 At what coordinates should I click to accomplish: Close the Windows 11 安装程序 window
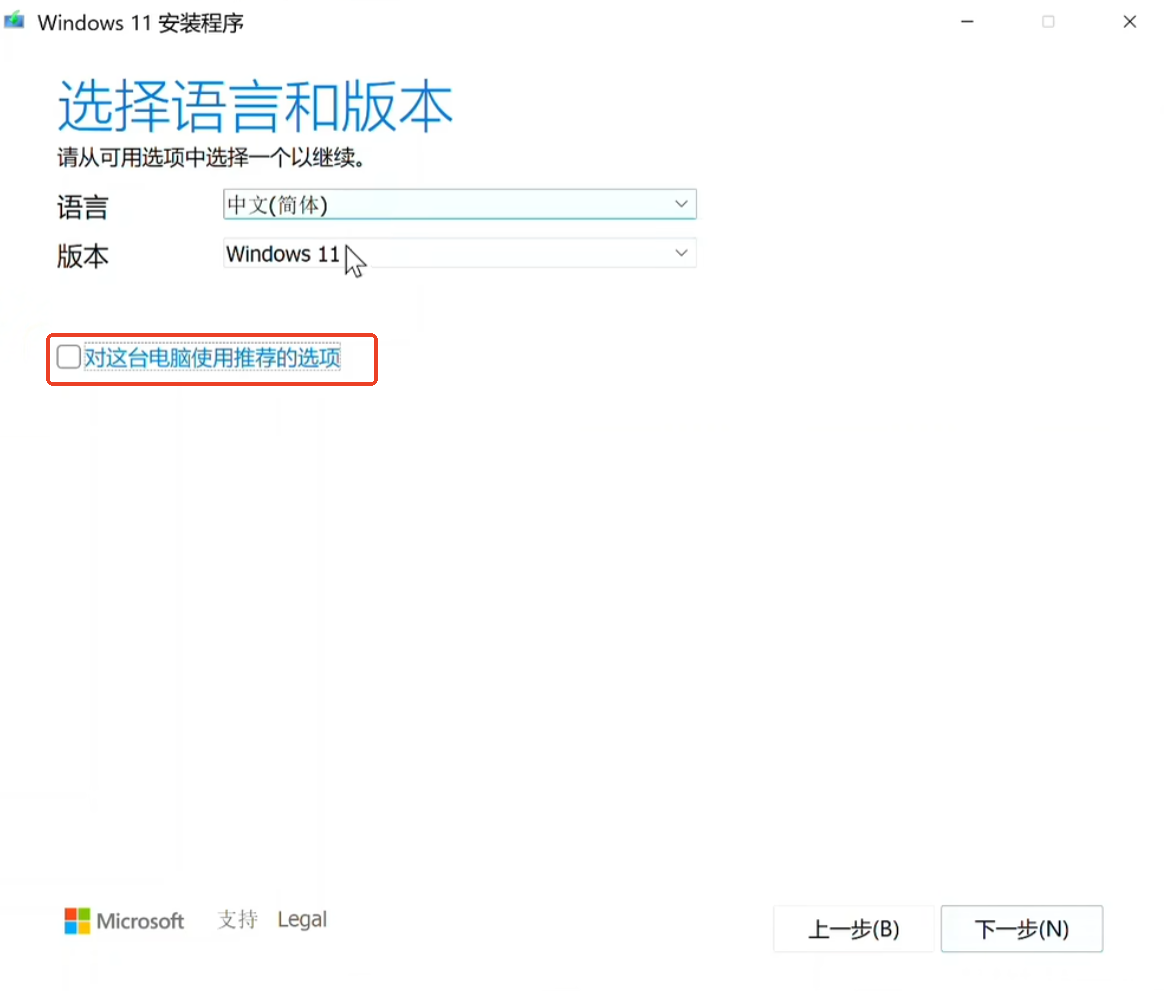coord(1130,22)
